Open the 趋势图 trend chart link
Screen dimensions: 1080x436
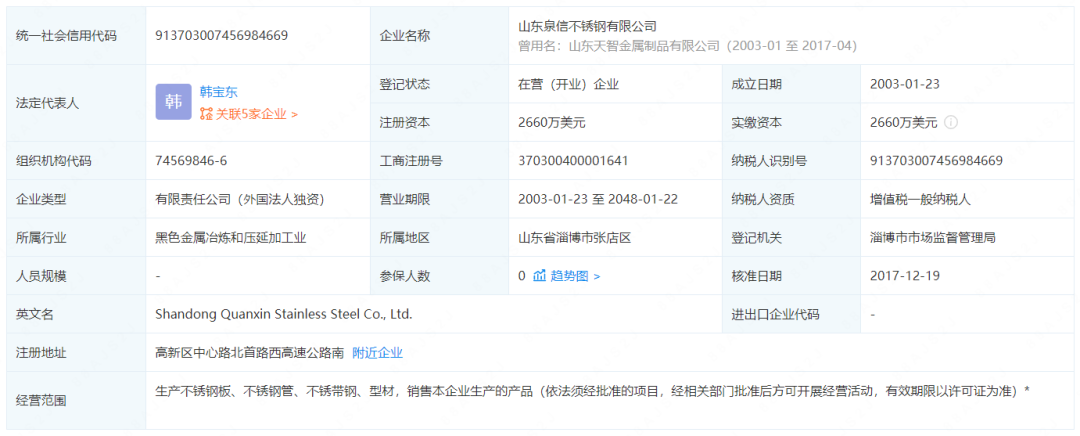574,276
